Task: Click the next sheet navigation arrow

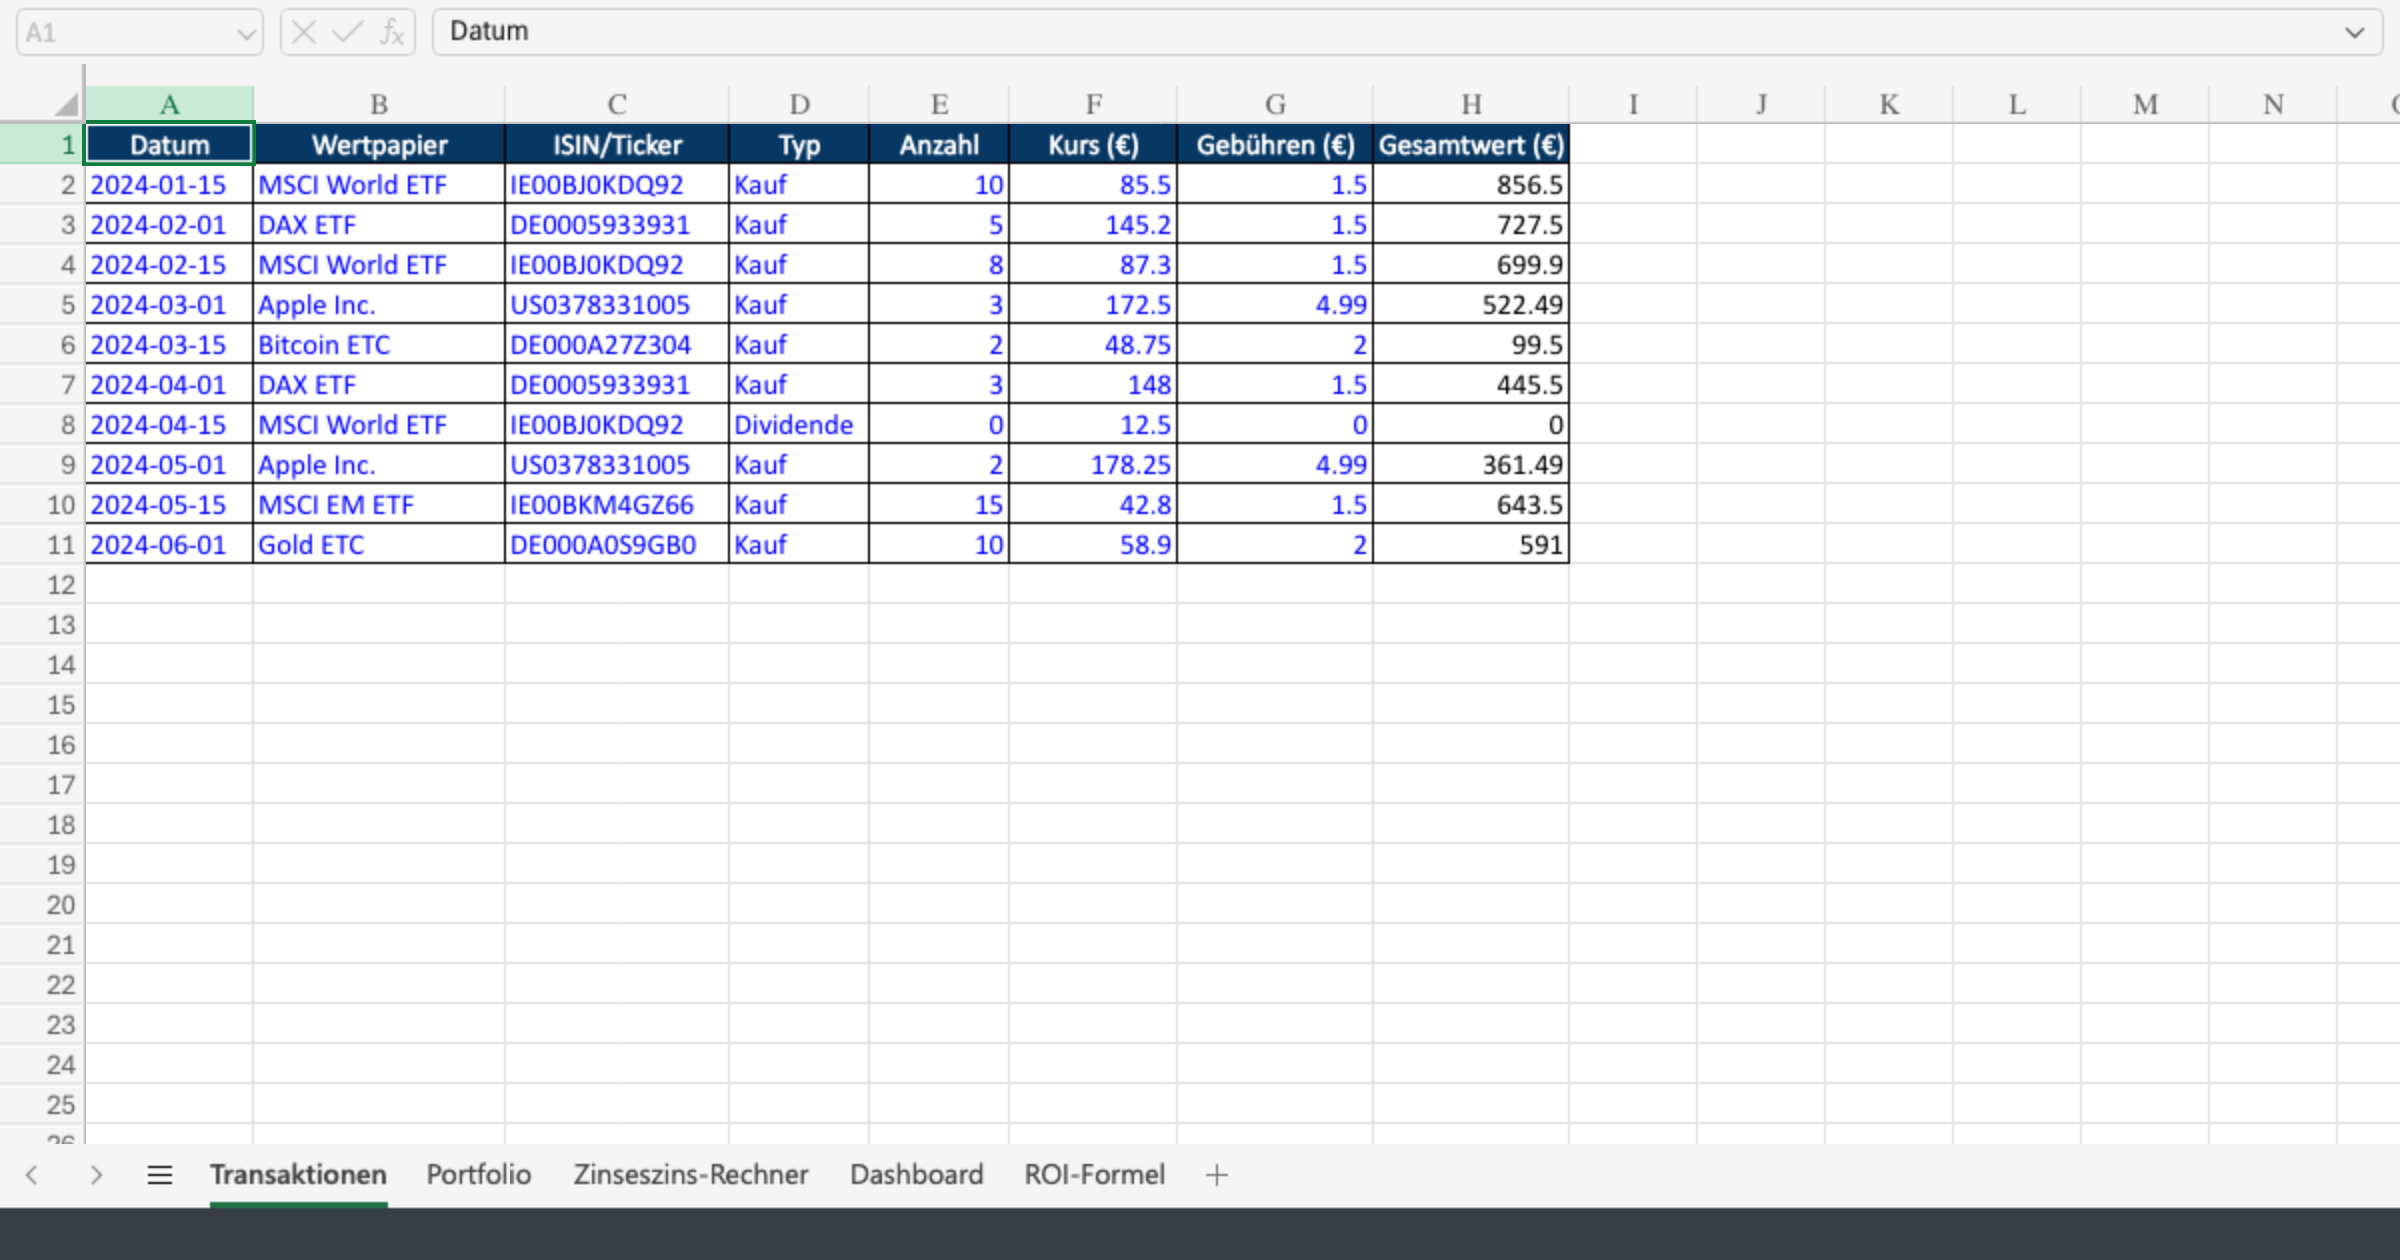Action: (x=97, y=1175)
